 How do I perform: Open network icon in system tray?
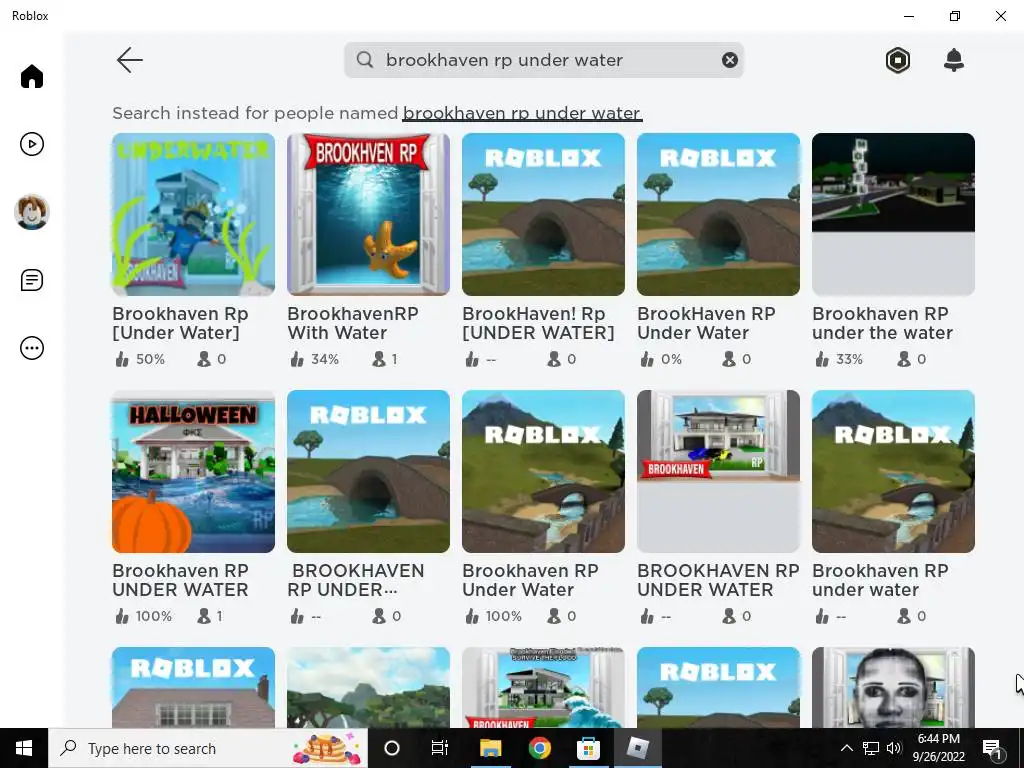871,748
